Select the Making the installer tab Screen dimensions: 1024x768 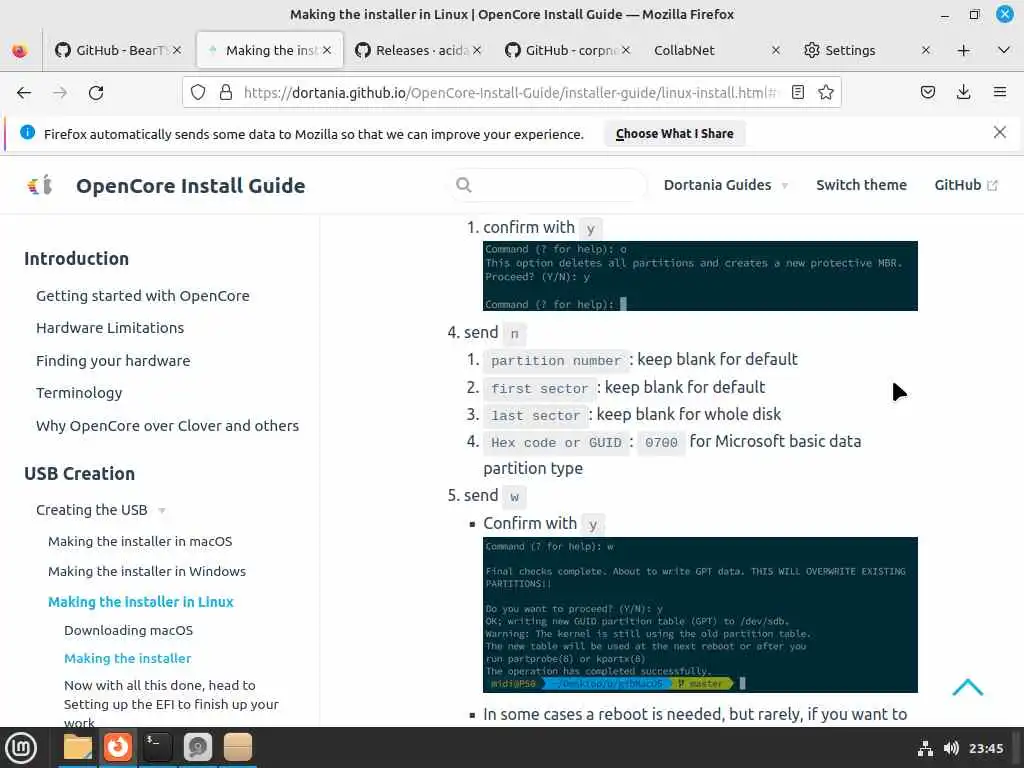[270, 50]
